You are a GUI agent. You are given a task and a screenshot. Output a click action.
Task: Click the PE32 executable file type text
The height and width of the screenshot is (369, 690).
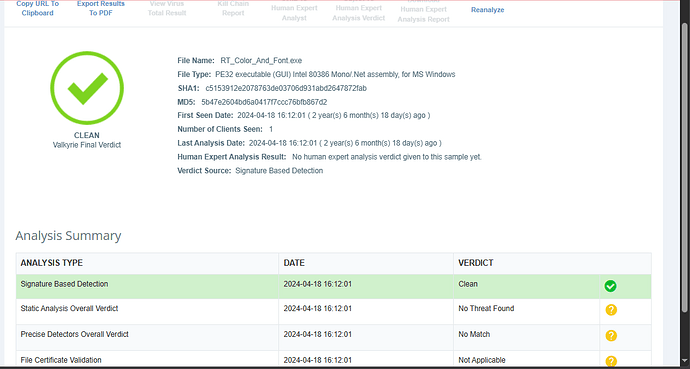tap(335, 74)
